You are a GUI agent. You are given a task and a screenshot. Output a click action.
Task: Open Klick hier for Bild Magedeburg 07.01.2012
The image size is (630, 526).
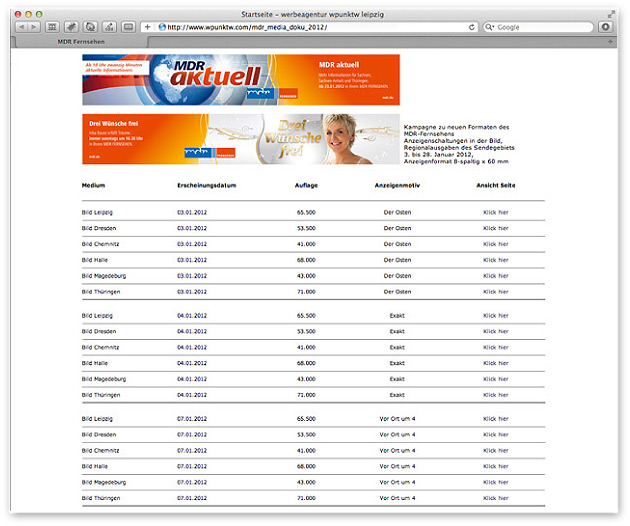coord(495,482)
